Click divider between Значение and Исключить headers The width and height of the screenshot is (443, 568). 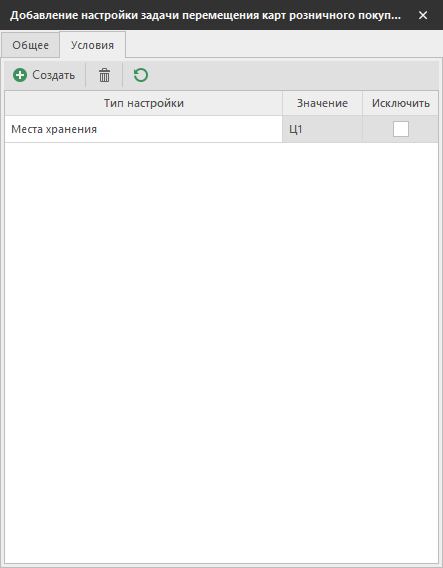click(x=363, y=103)
